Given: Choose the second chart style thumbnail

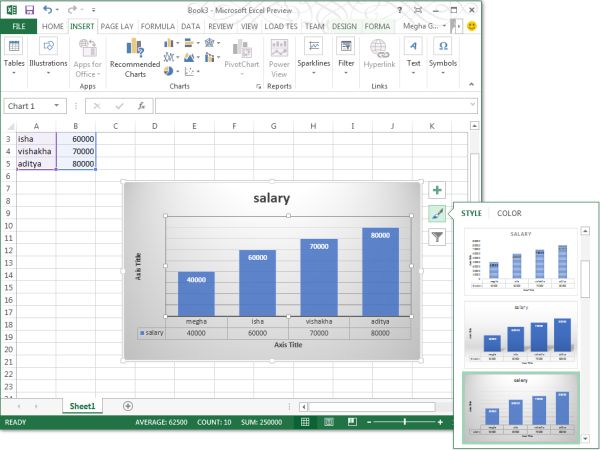Looking at the screenshot, I should pyautogui.click(x=521, y=335).
